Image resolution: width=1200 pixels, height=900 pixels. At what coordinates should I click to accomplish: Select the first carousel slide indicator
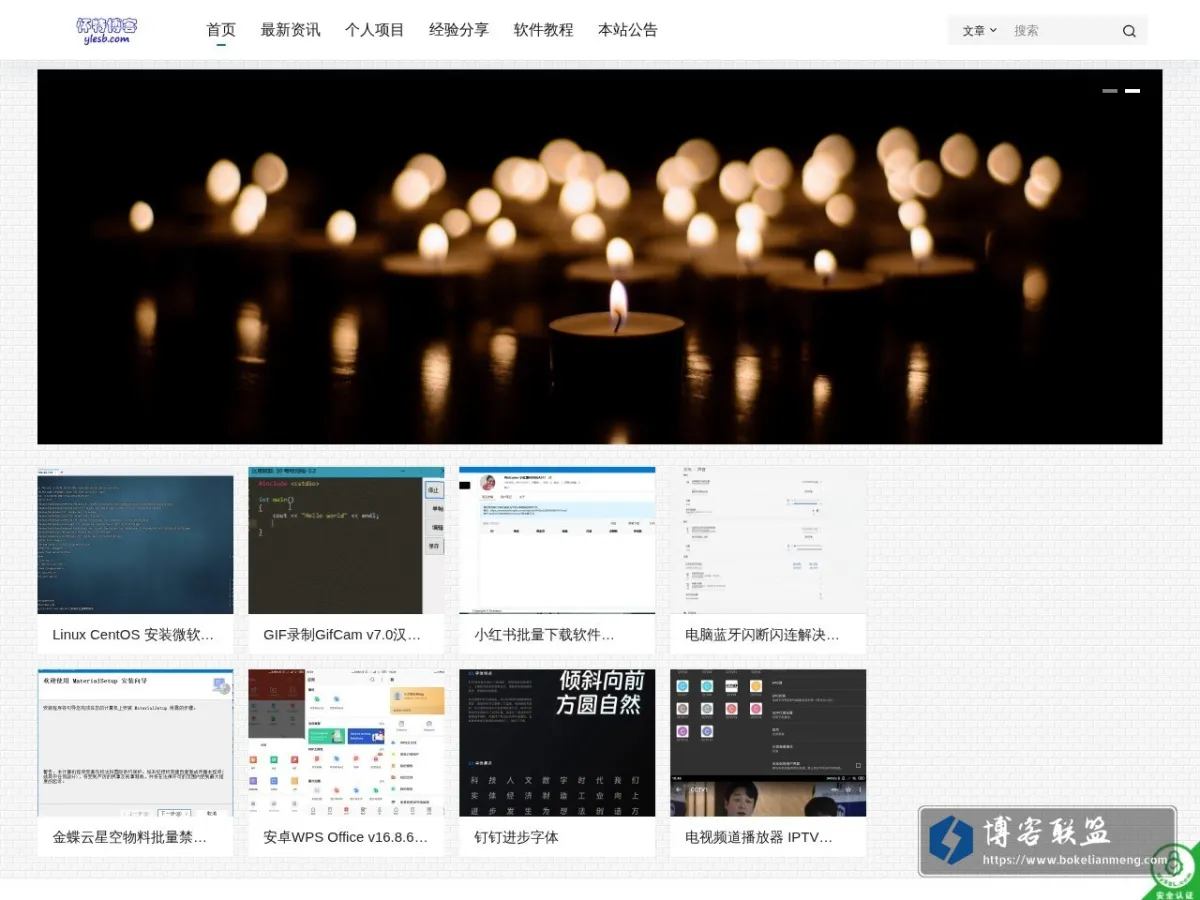click(1110, 91)
